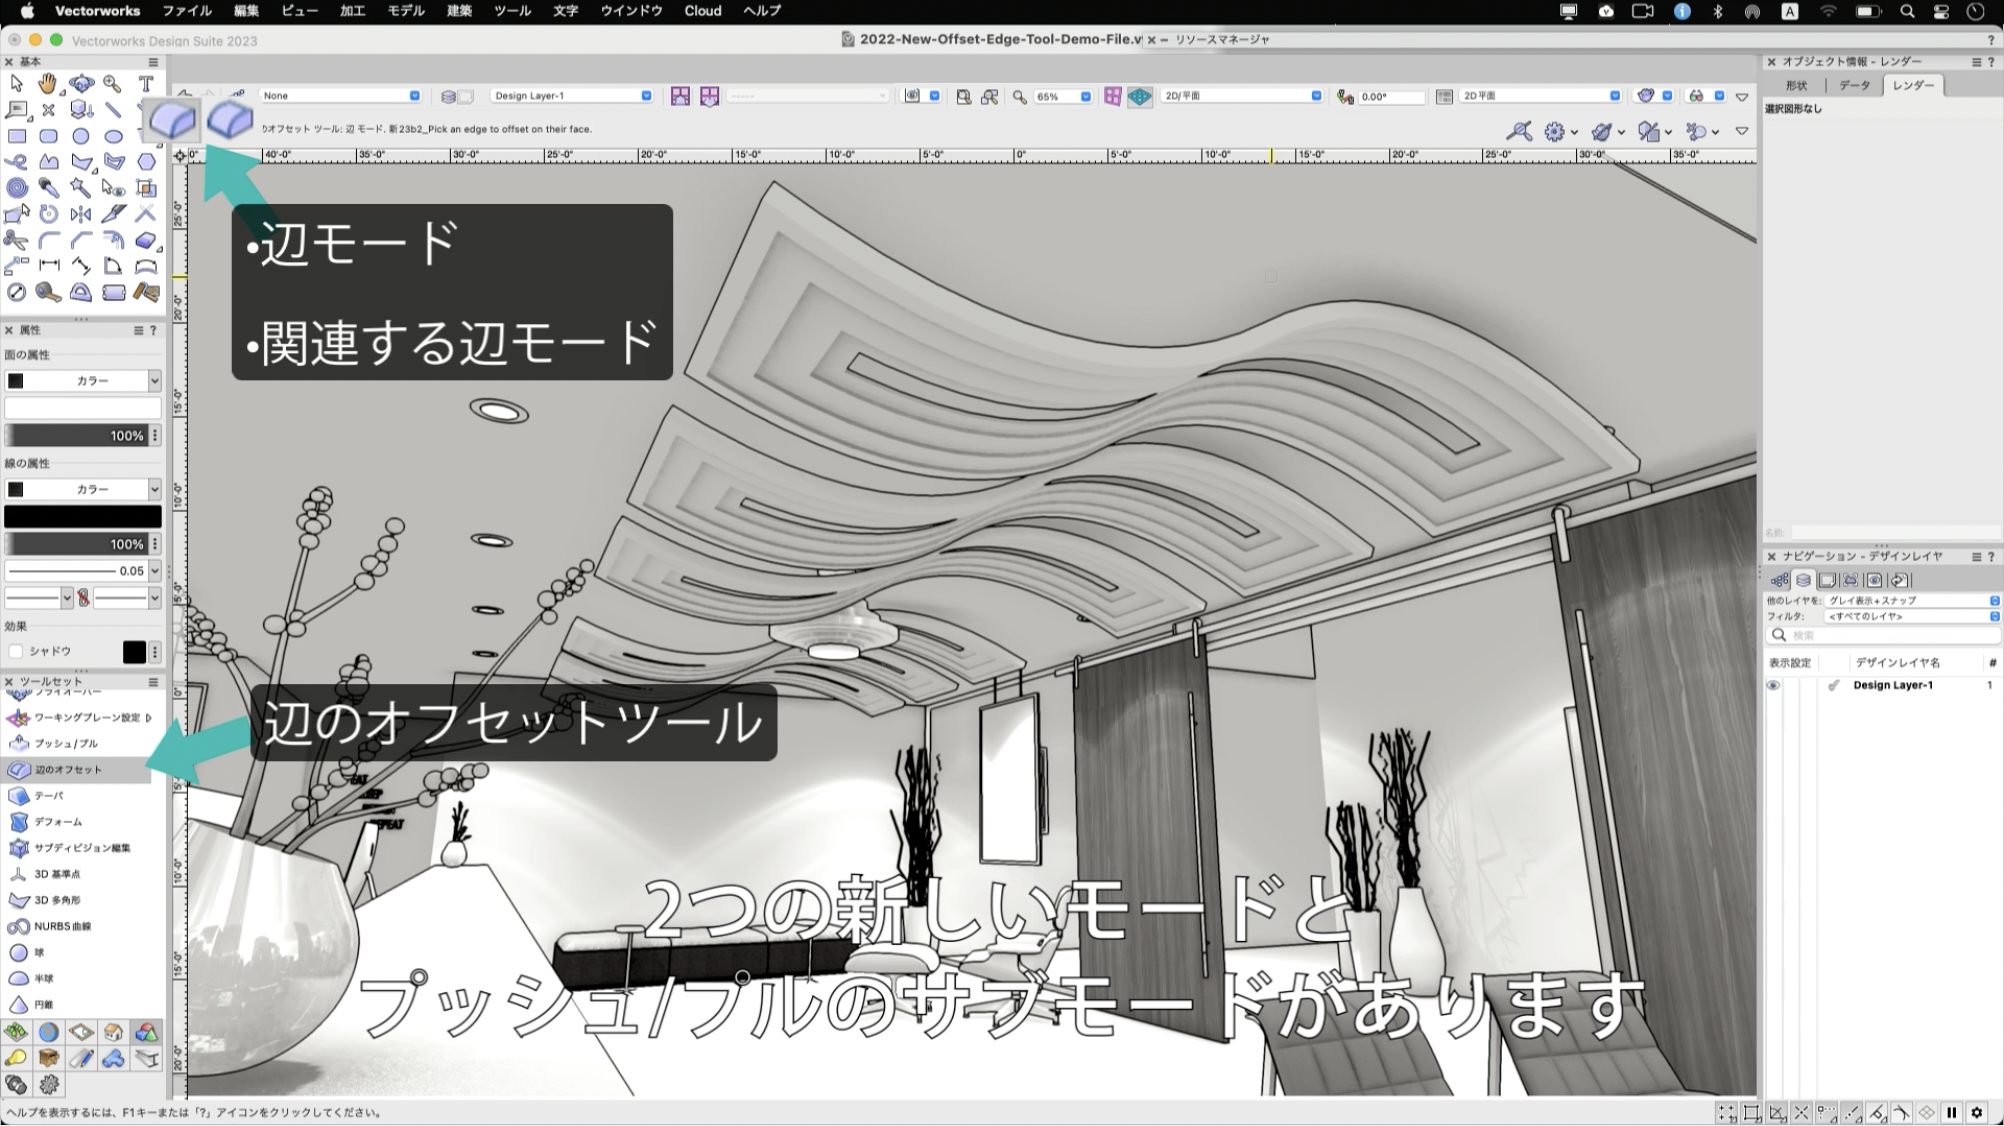Open the Design Layer-1 layer dropdown
This screenshot has height=1126, width=2004.
point(571,96)
